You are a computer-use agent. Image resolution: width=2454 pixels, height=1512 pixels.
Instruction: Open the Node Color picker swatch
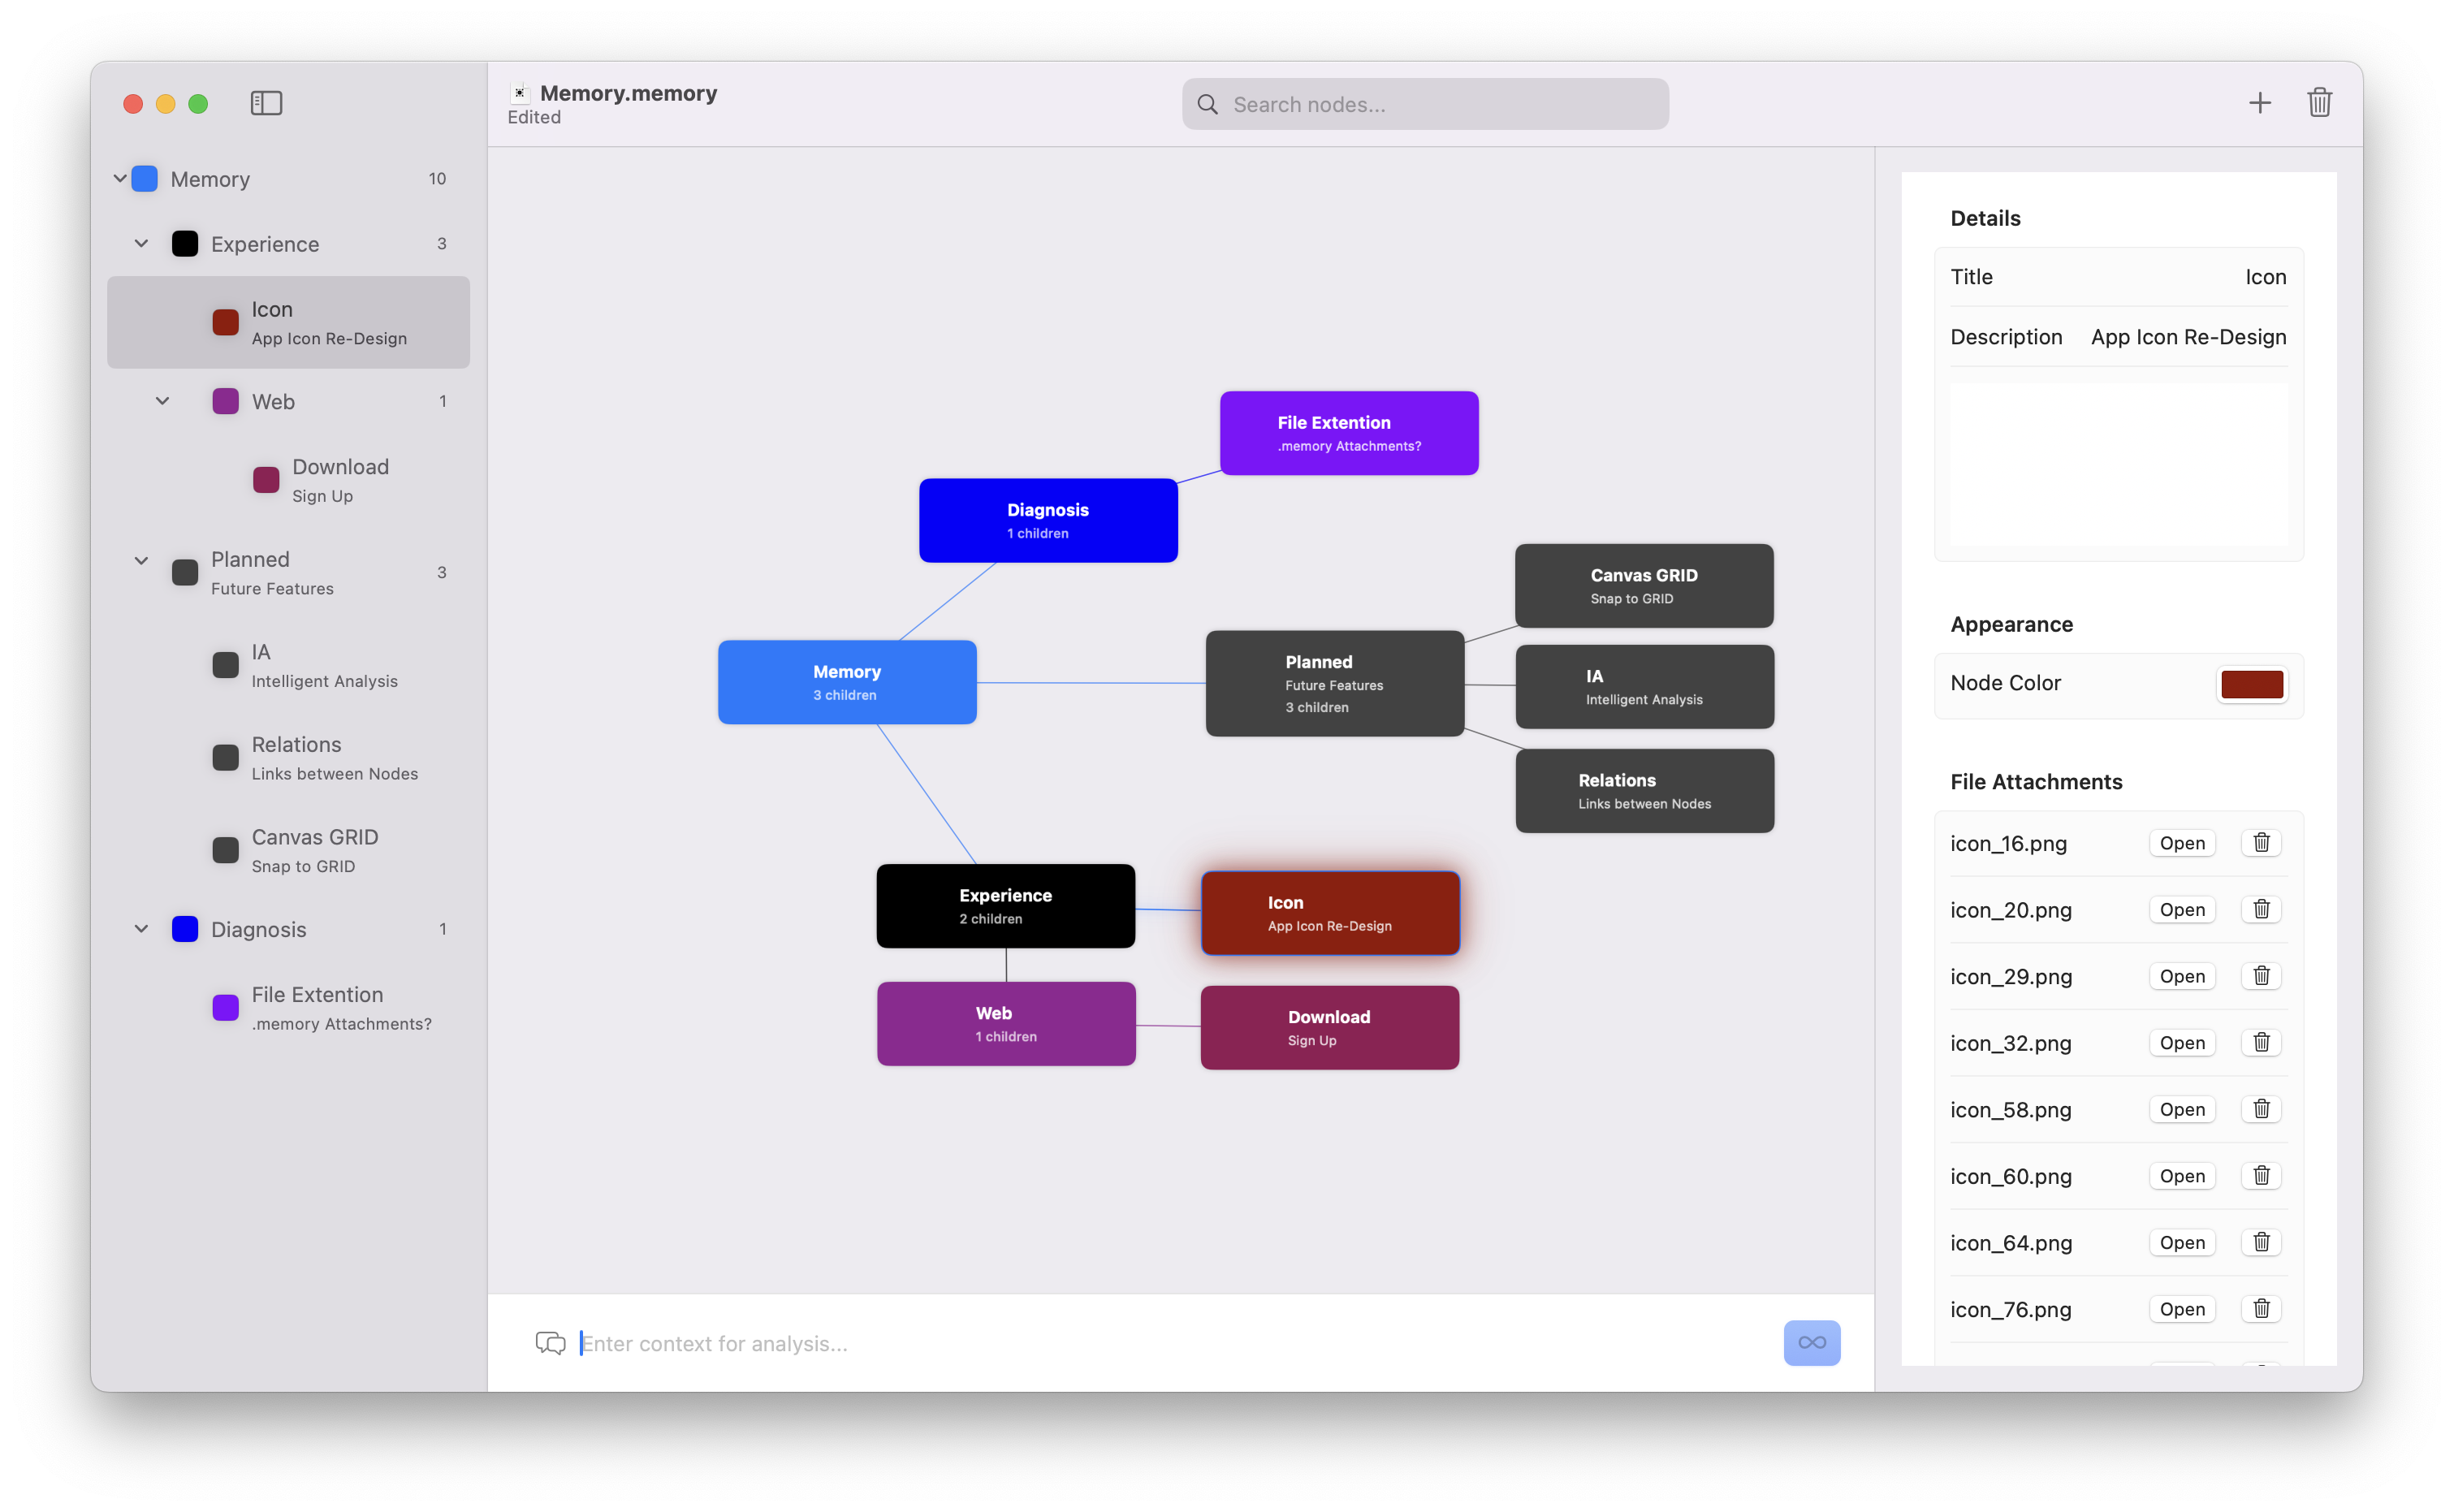pyautogui.click(x=2251, y=684)
